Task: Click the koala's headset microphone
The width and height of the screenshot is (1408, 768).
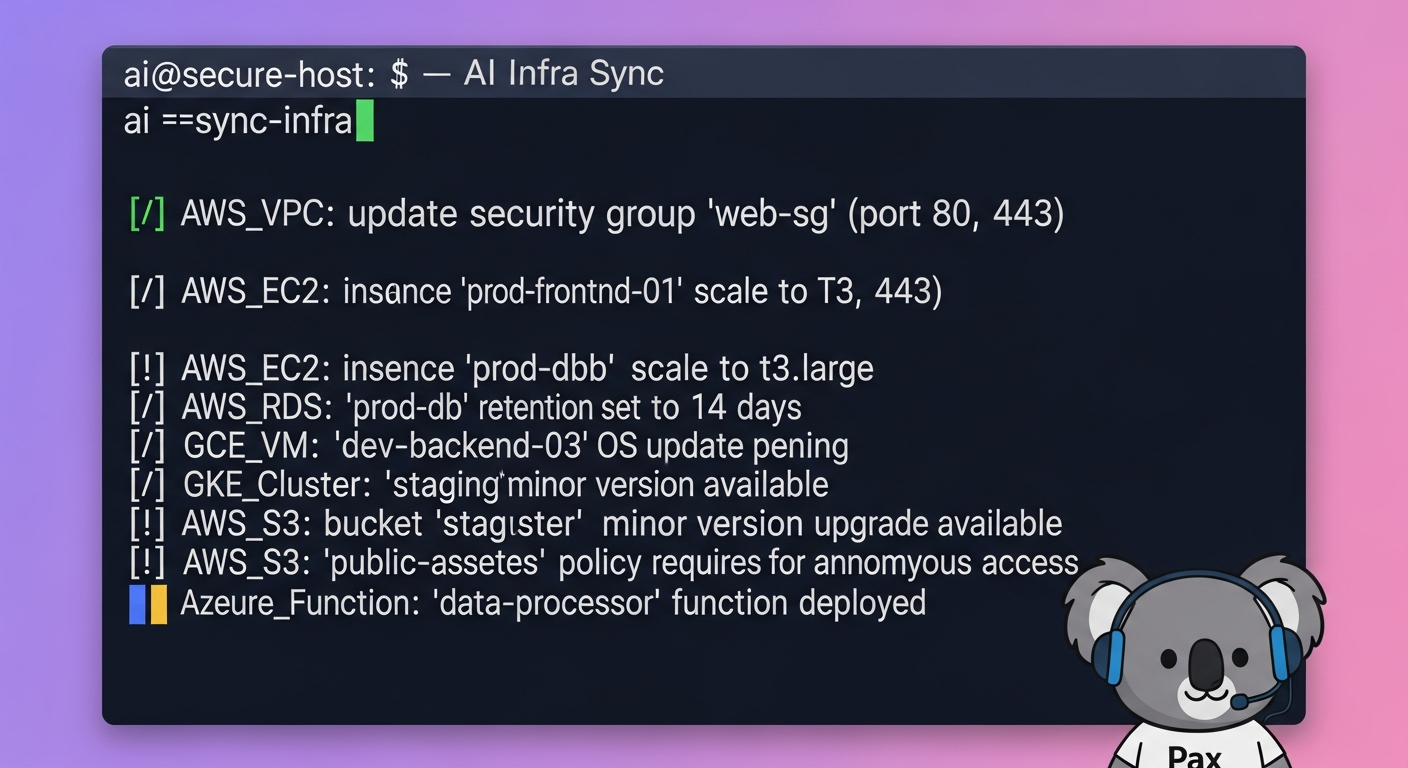Action: (1240, 703)
